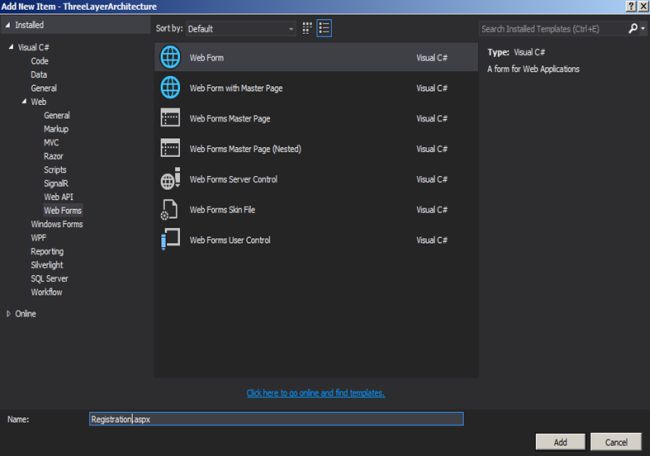The height and width of the screenshot is (456, 650).
Task: Click the help question mark button
Action: tap(631, 6)
